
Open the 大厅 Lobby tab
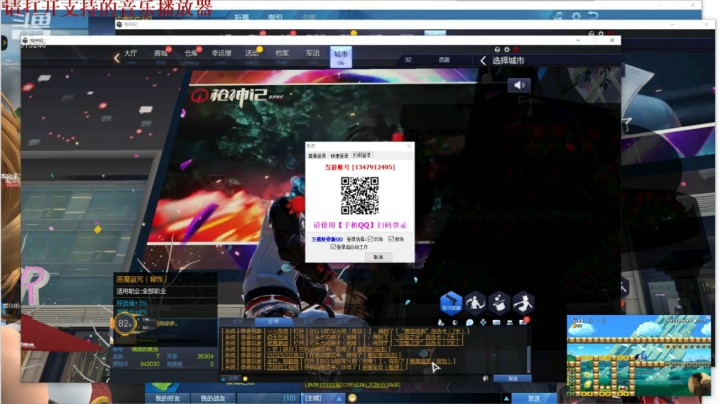coord(130,56)
